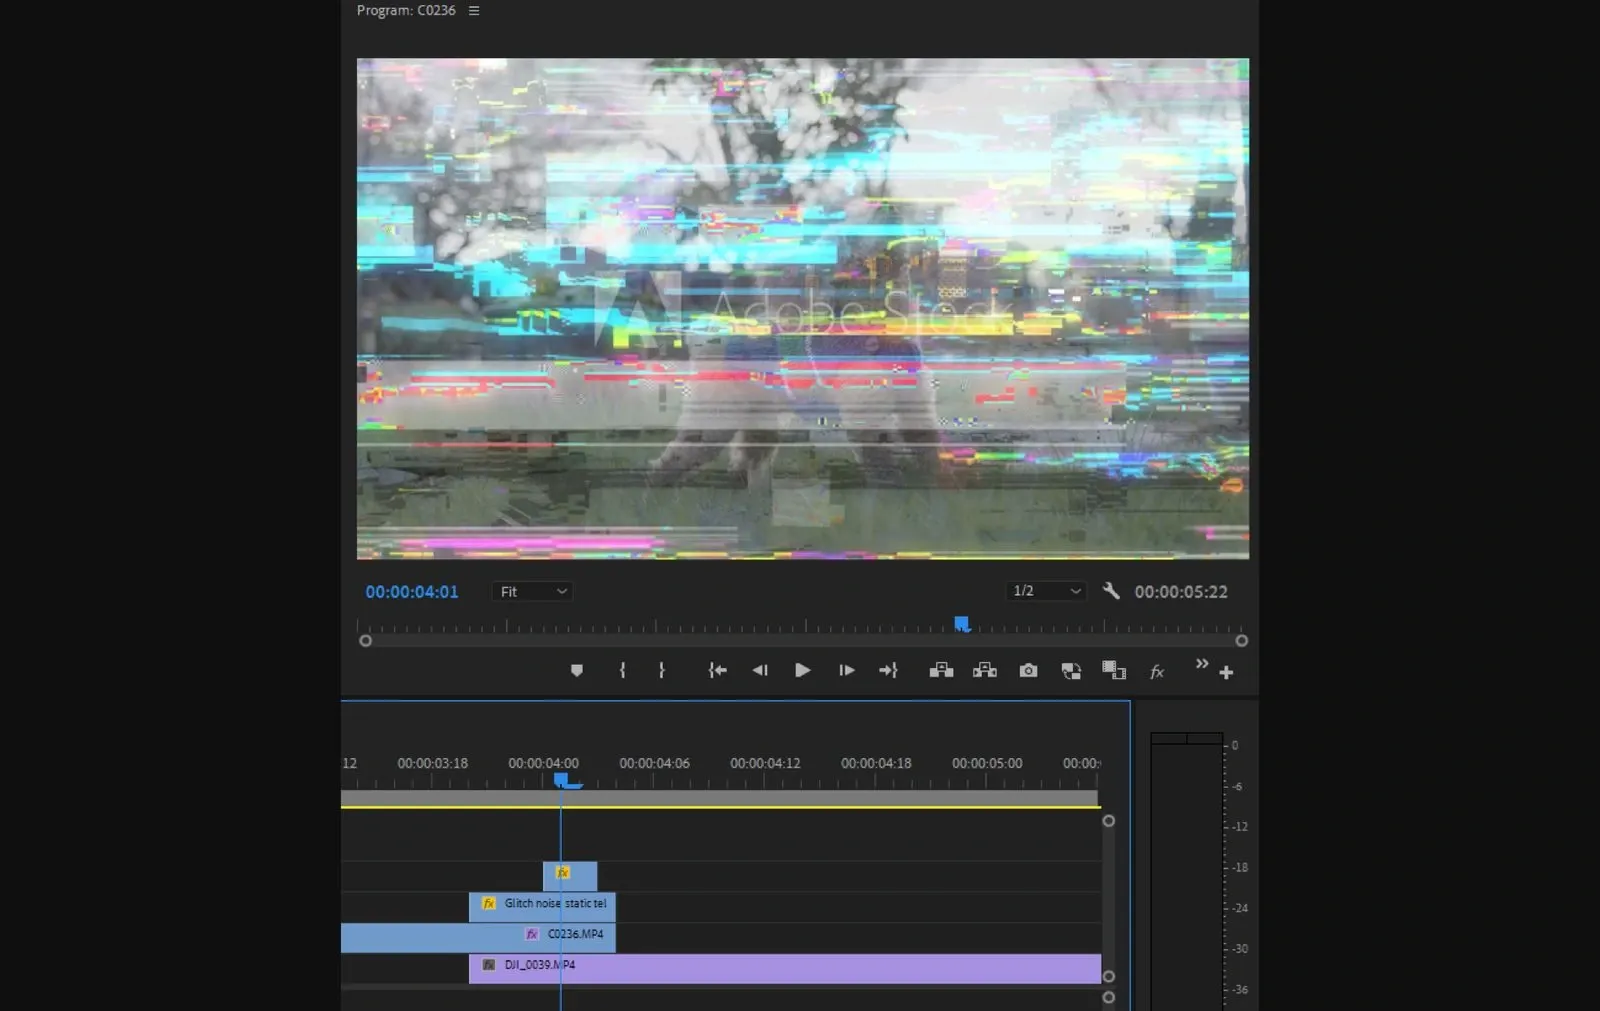The width and height of the screenshot is (1600, 1011).
Task: Click the Lift icon
Action: 943,670
